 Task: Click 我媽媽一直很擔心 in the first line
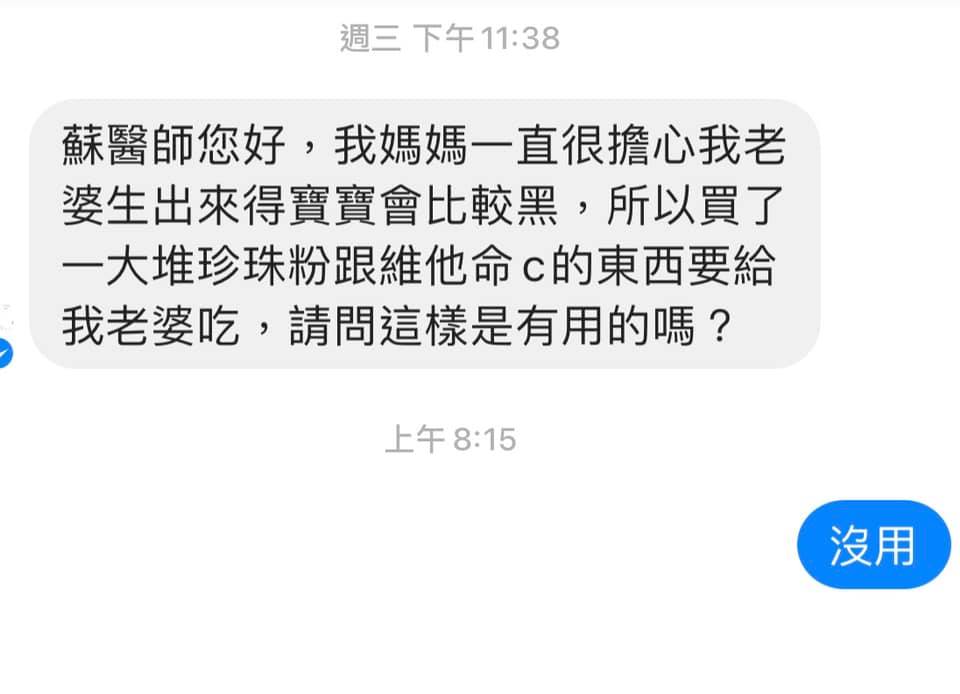pyautogui.click(x=514, y=145)
